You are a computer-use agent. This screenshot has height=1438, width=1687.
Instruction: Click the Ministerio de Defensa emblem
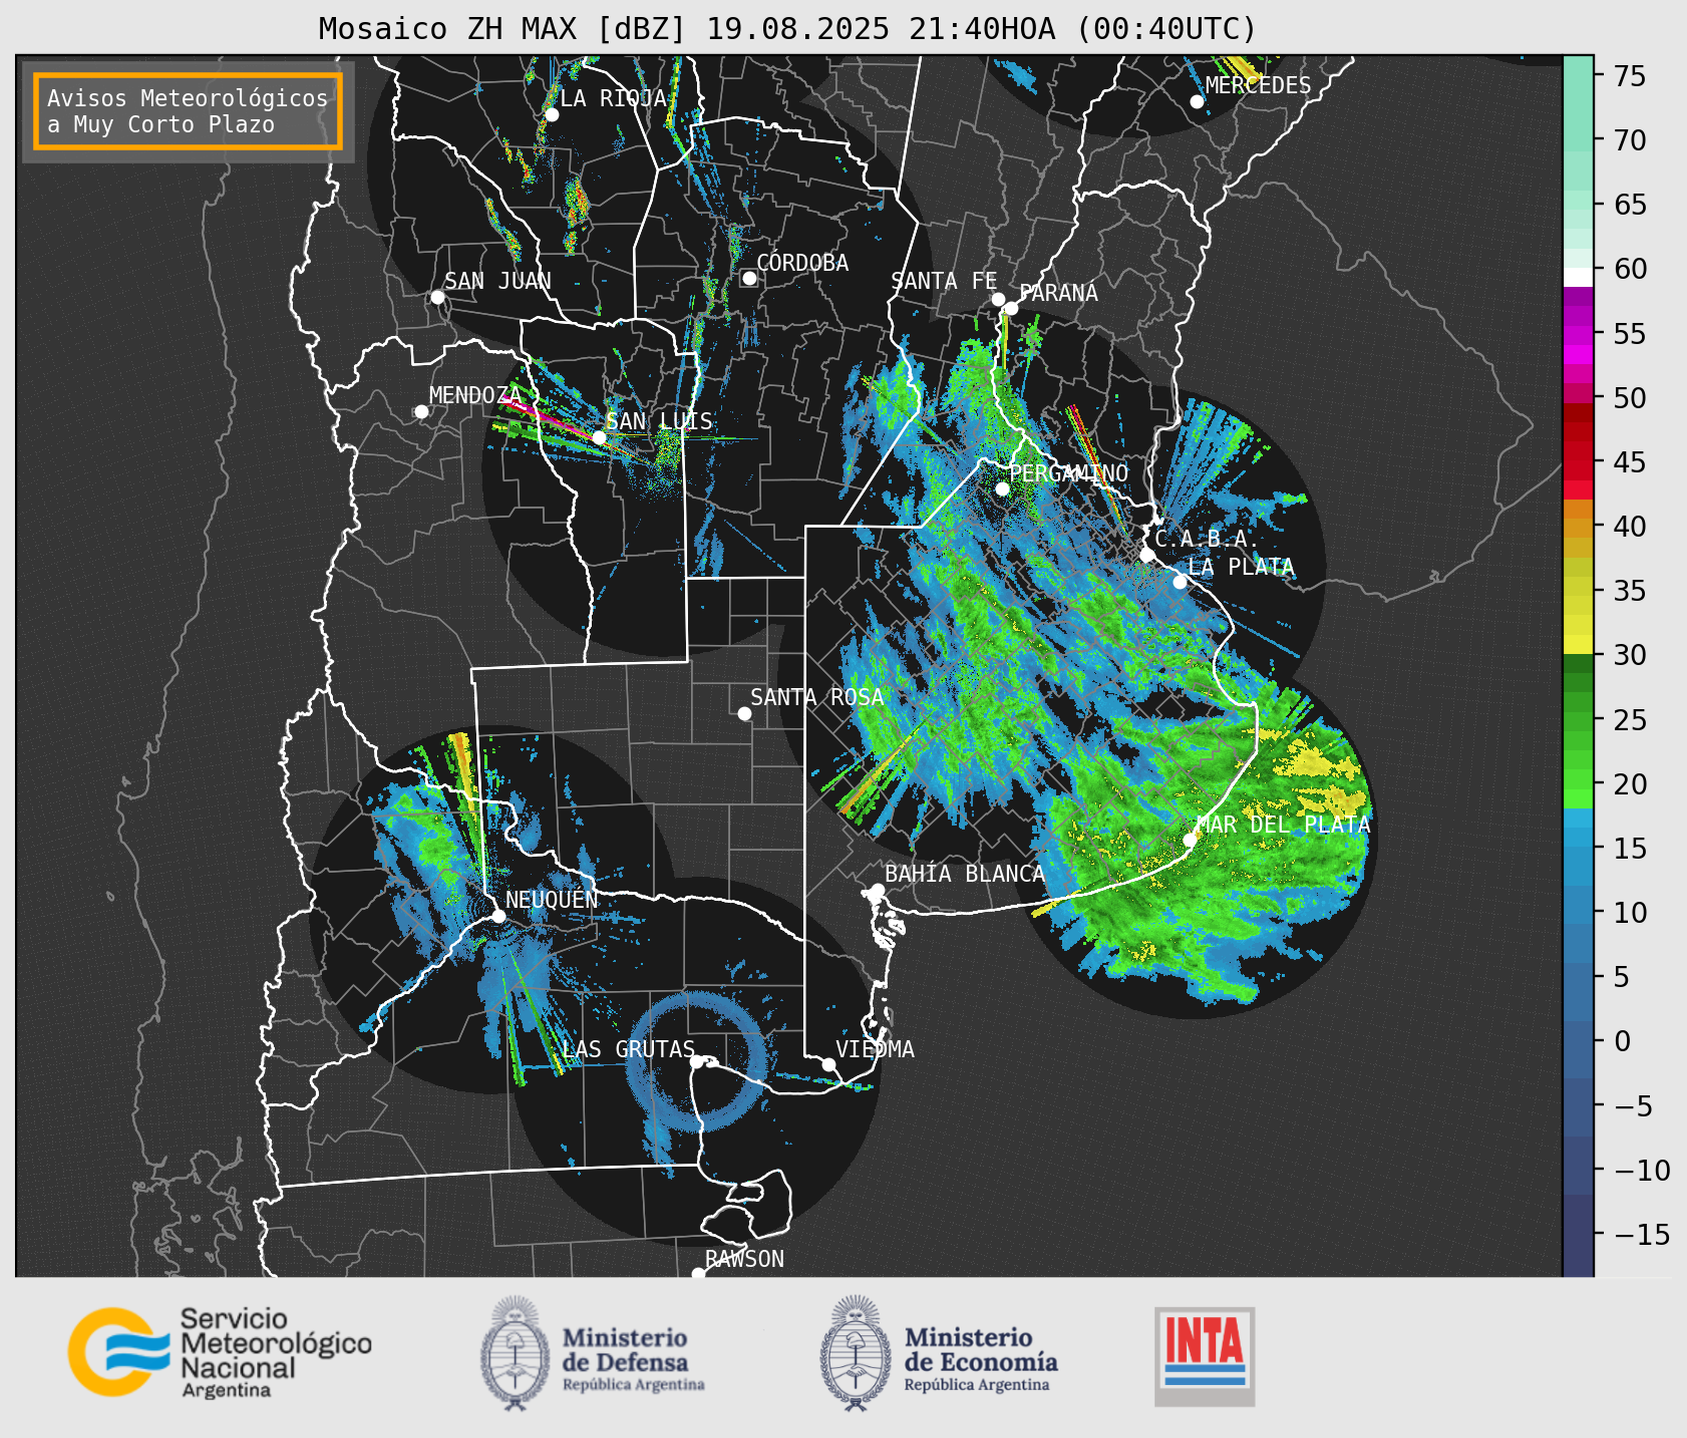[515, 1353]
